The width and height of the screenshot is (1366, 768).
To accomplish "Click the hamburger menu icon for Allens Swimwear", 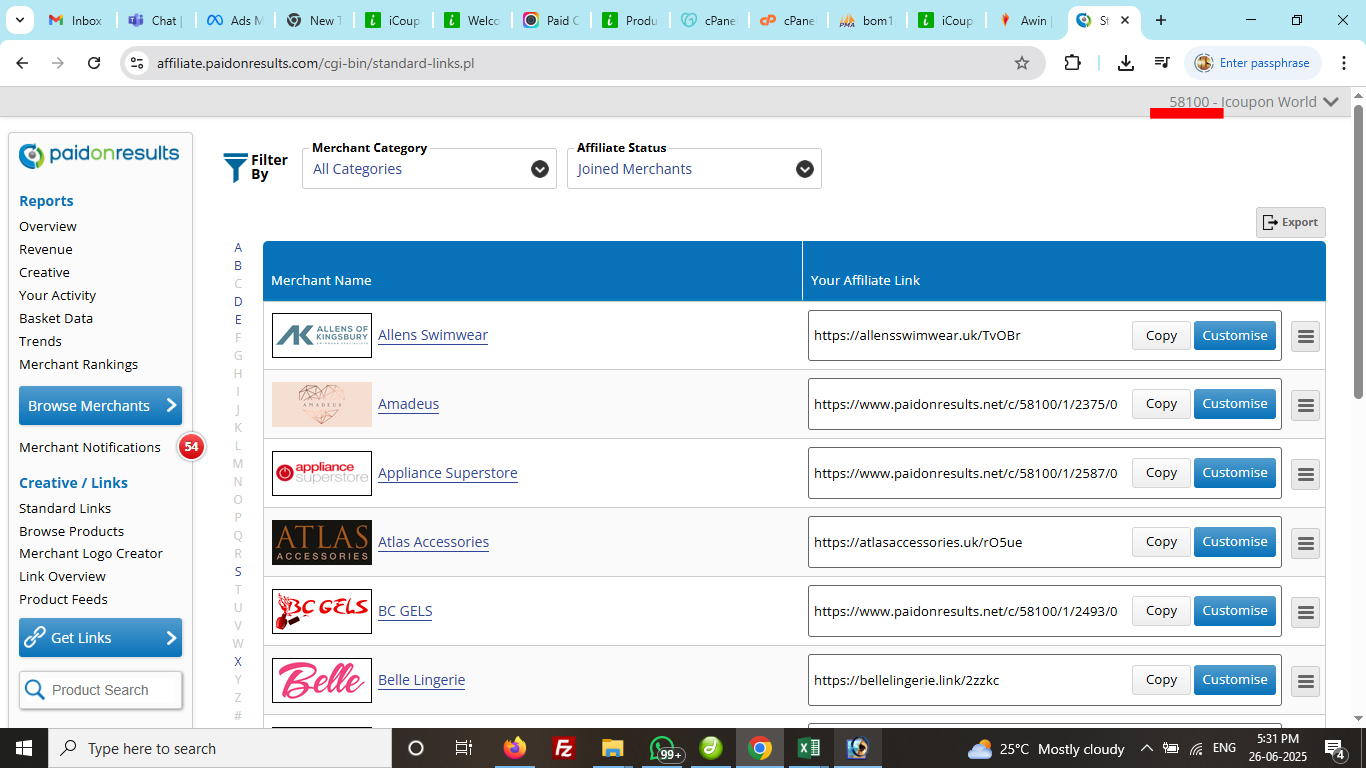I will click(1305, 337).
